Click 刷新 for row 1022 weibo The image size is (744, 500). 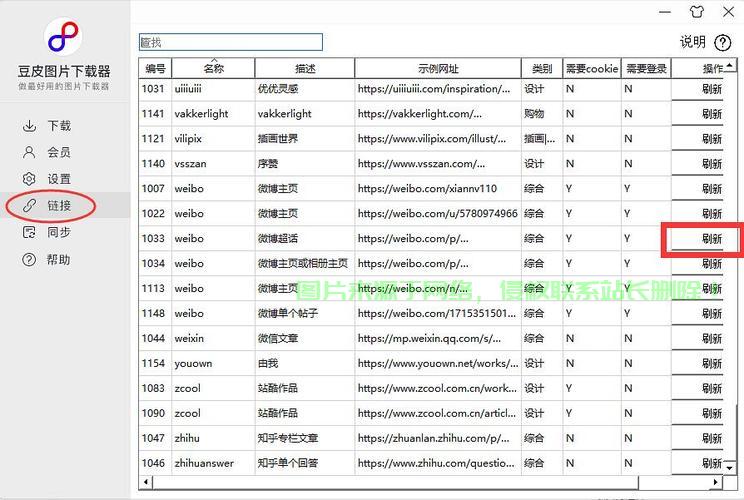[712, 214]
